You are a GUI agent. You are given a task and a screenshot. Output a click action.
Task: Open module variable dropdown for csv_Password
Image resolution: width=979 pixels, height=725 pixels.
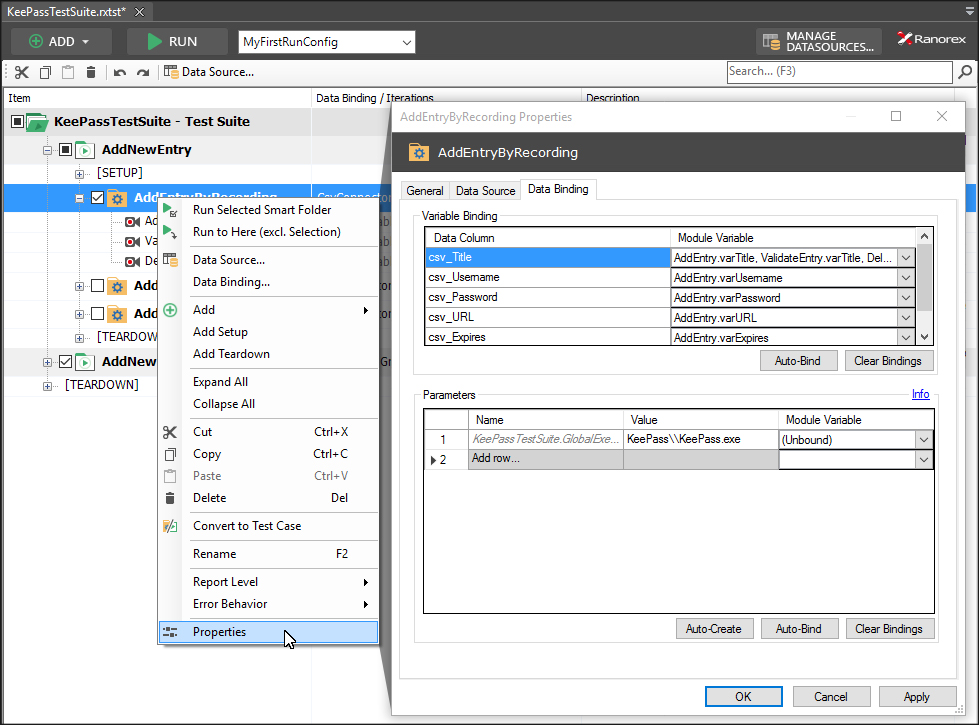coord(906,298)
